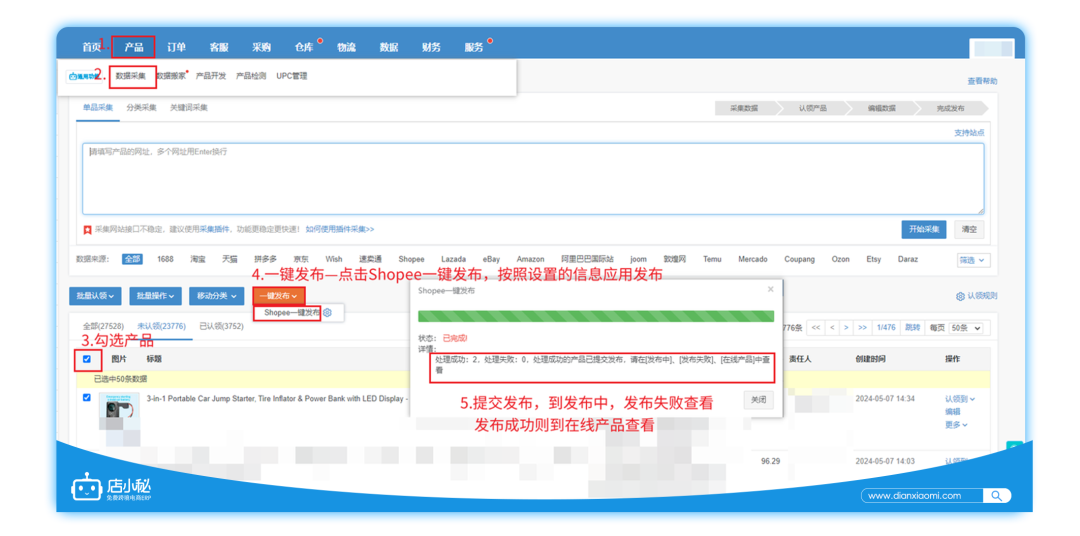The height and width of the screenshot is (536, 1080).
Task: Expand the 筛选 dropdown for data sources
Action: pos(972,260)
